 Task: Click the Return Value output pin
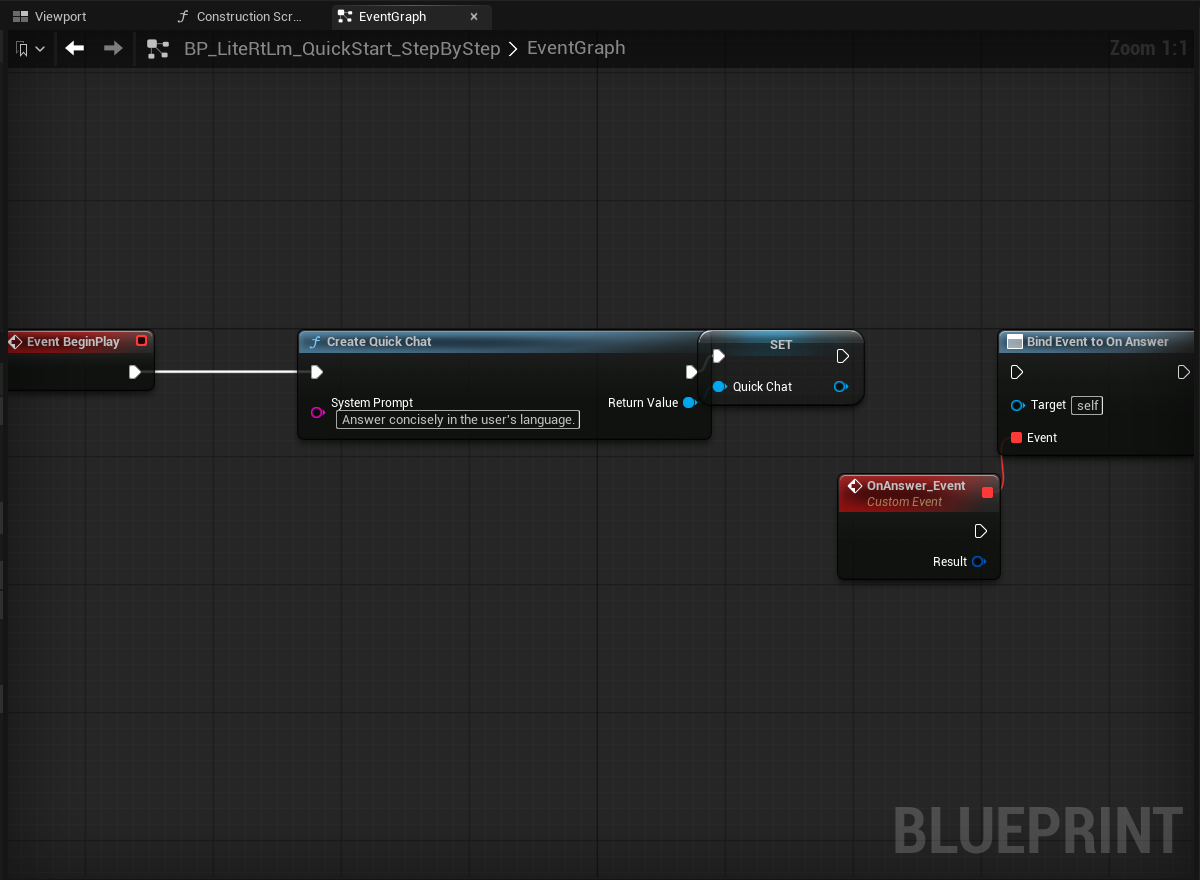pos(689,403)
